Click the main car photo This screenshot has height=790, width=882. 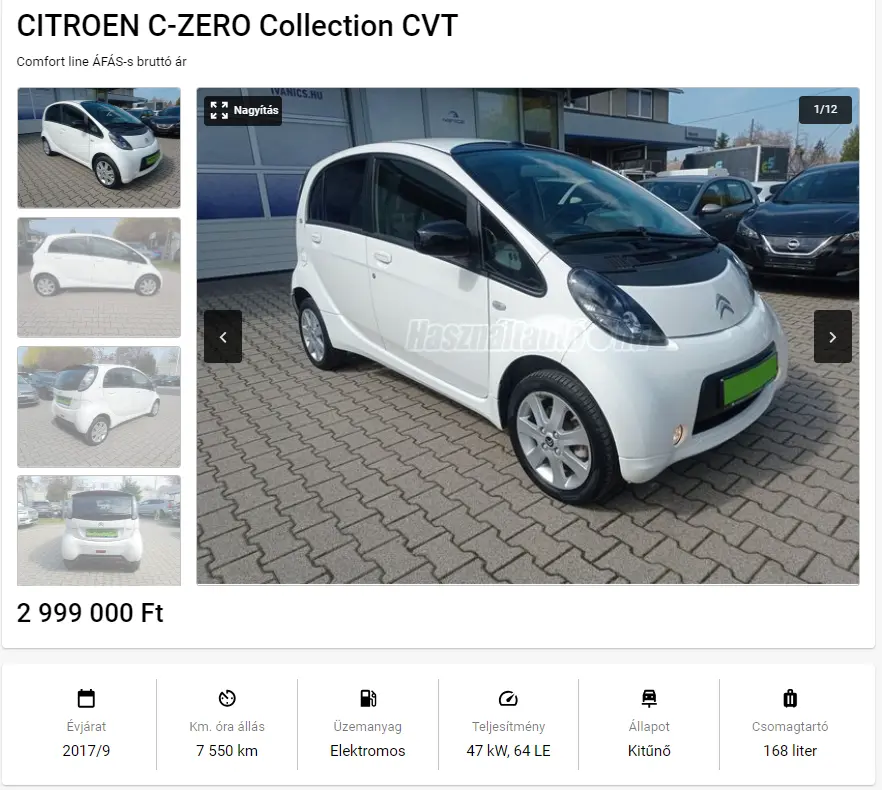tap(528, 336)
